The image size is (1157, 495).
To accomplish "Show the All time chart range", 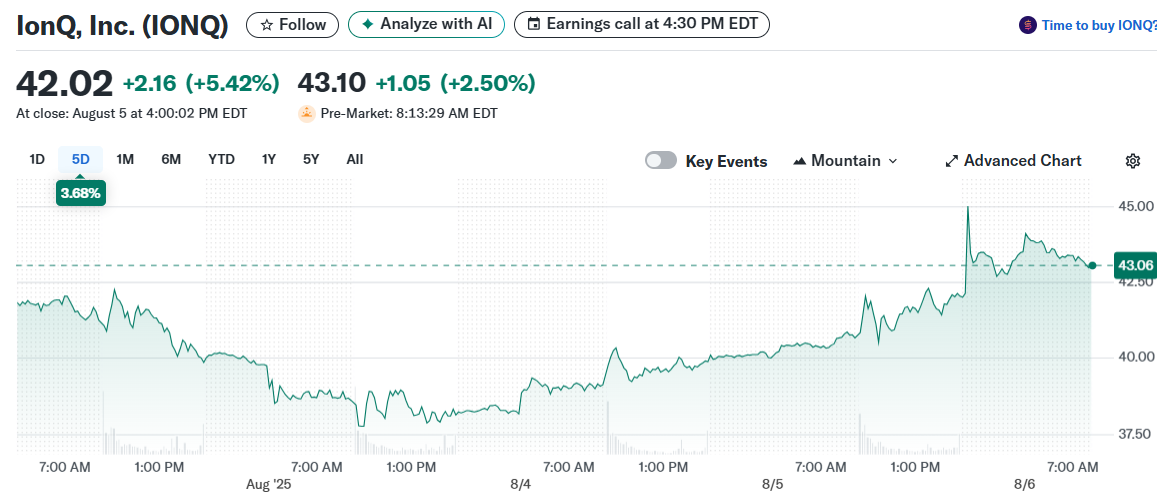I will (355, 159).
